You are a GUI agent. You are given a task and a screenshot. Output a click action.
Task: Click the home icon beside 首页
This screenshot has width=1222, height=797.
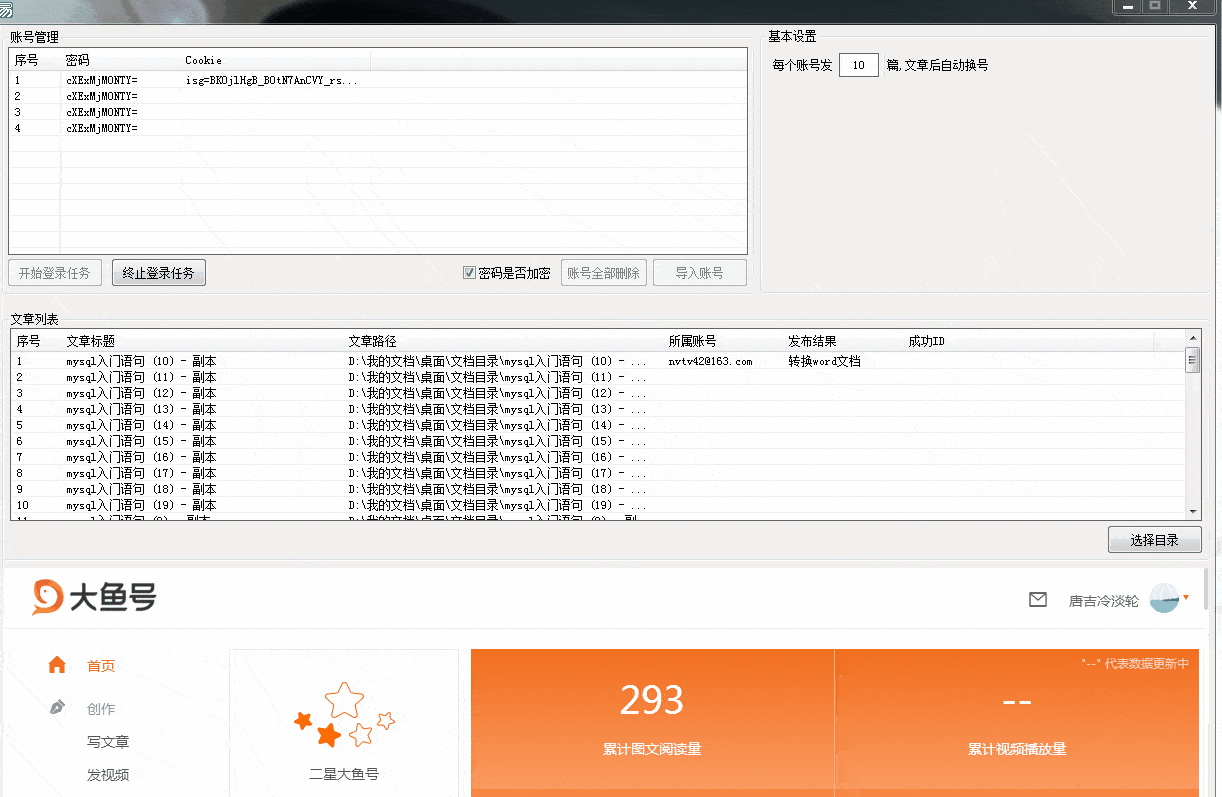[57, 664]
